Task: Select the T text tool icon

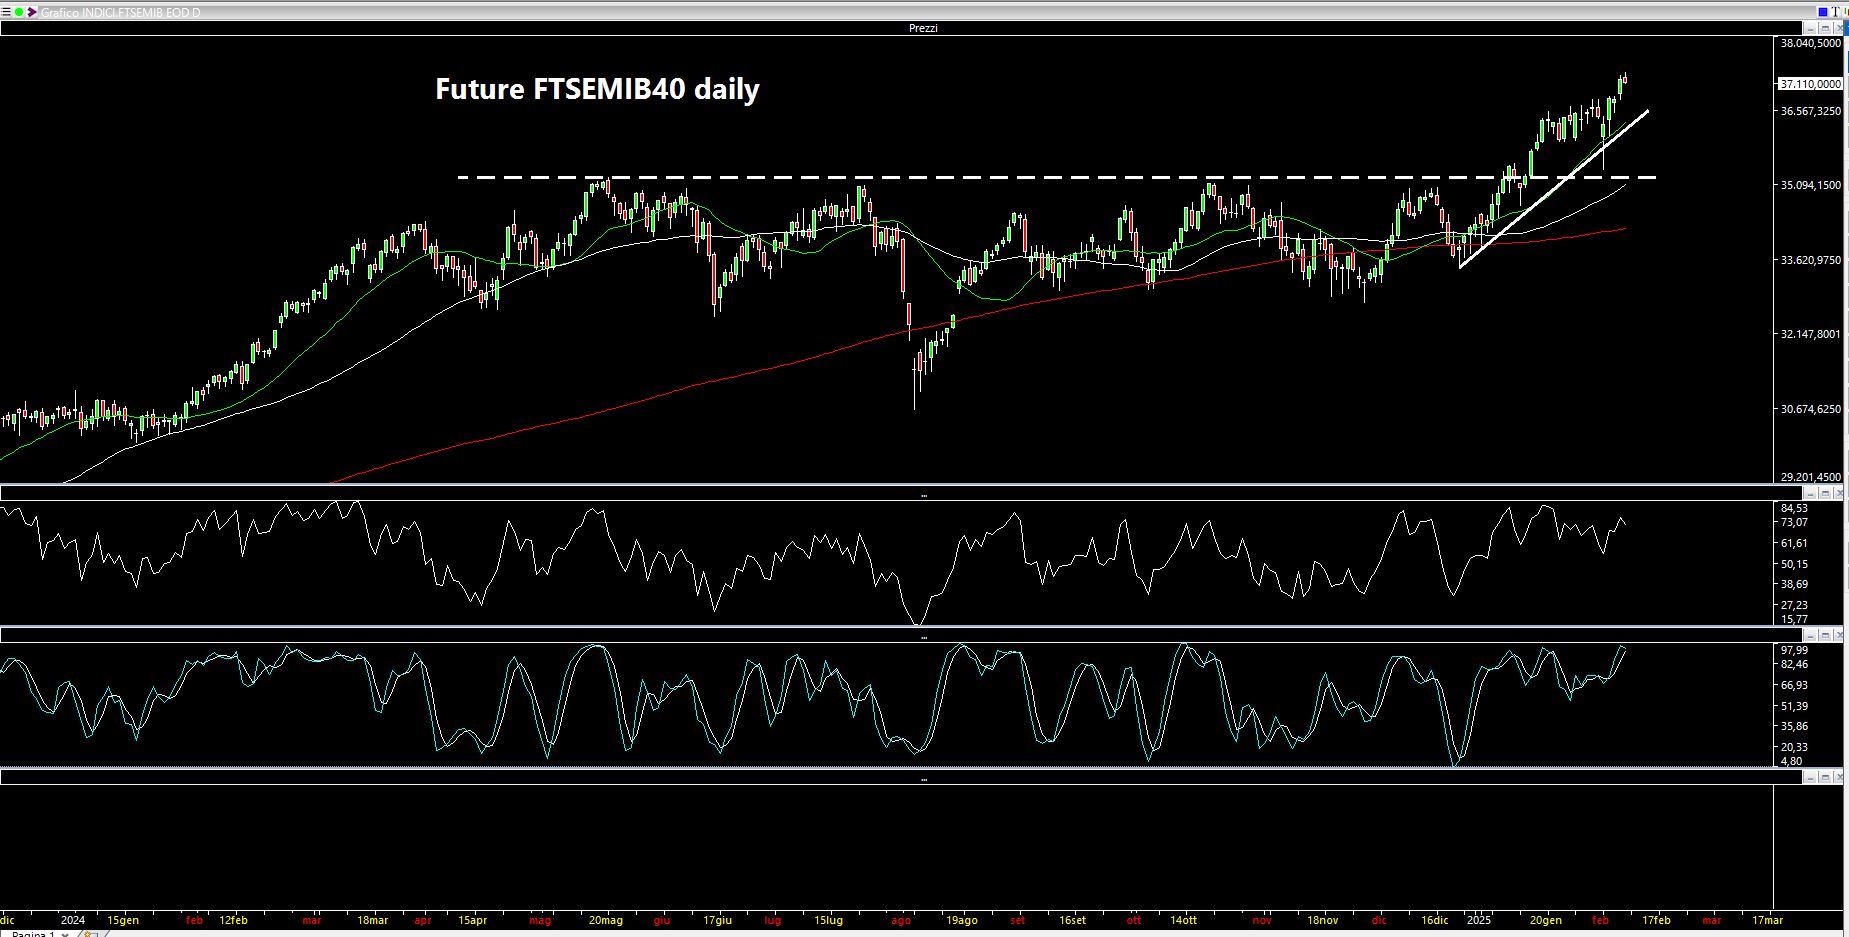Action: click(x=1835, y=12)
